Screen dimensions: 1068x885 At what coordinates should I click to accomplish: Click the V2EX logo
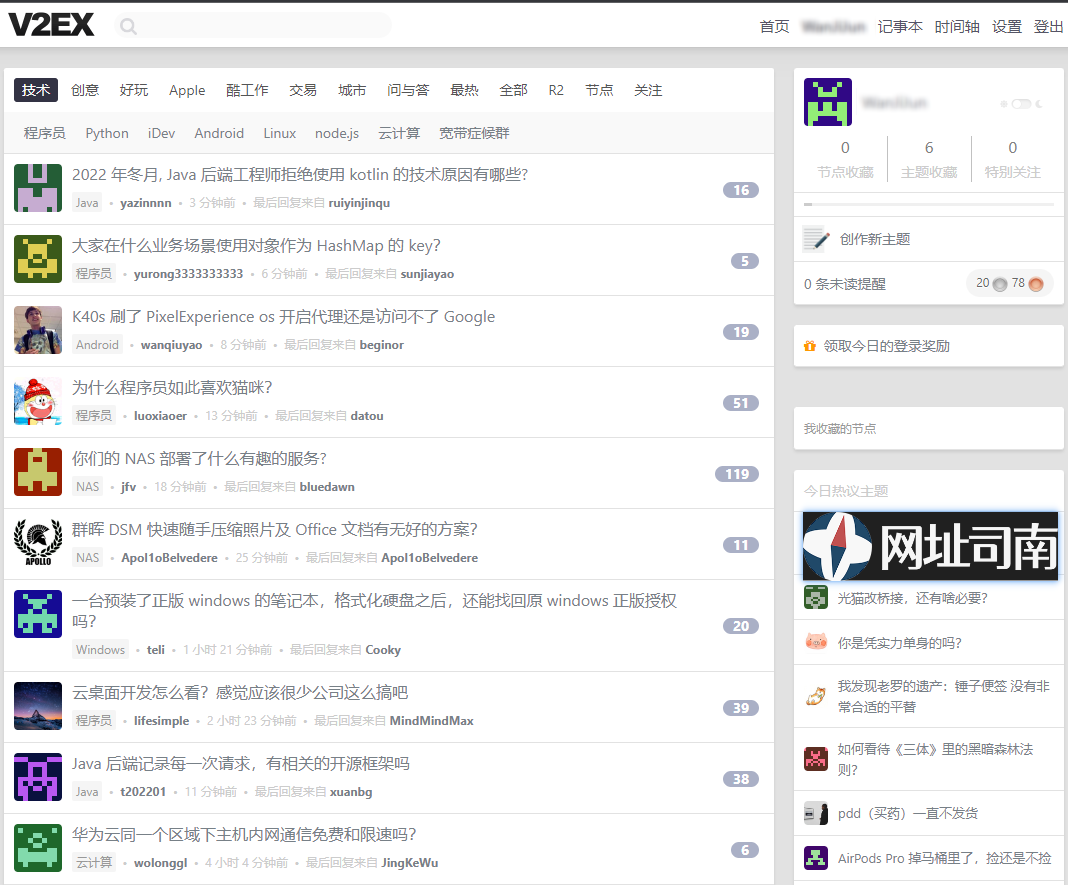pyautogui.click(x=51, y=25)
